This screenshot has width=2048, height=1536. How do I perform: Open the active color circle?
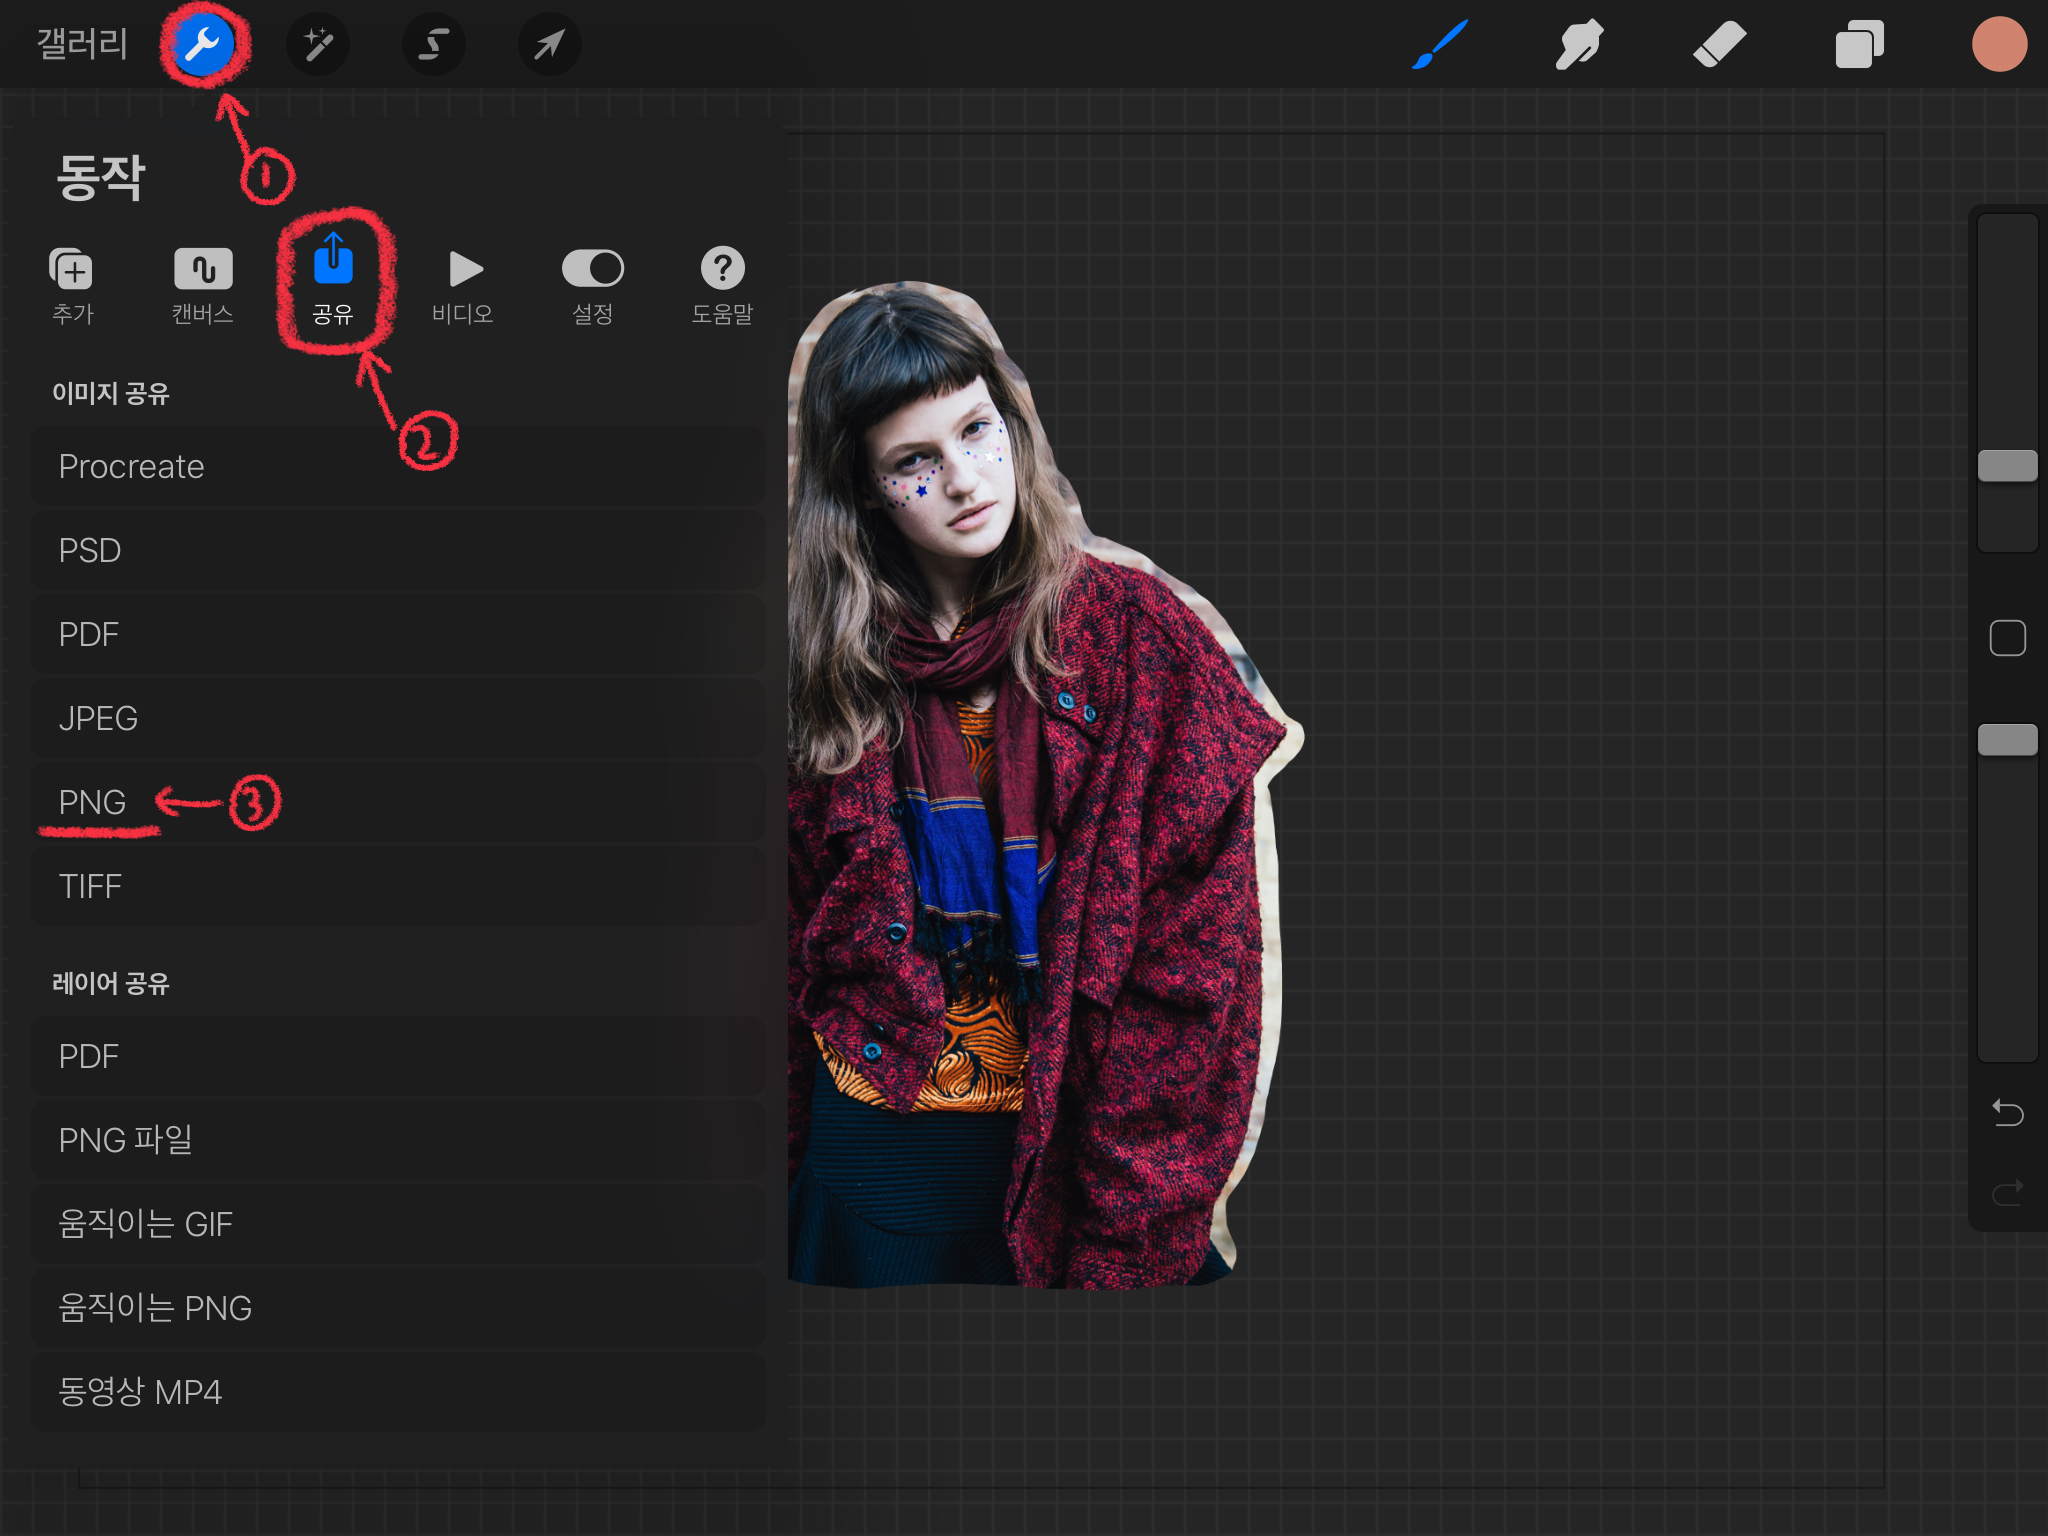[x=1998, y=44]
